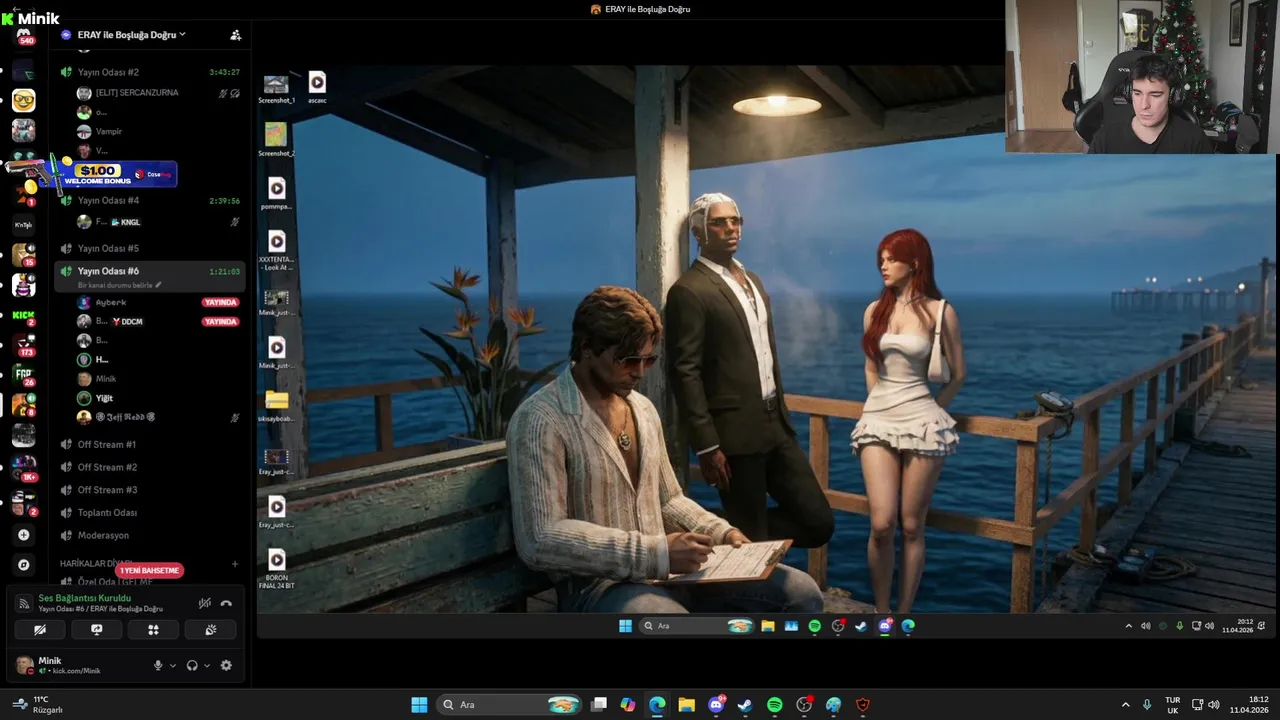
Task: Open the server icon with 173 badge
Action: [24, 346]
